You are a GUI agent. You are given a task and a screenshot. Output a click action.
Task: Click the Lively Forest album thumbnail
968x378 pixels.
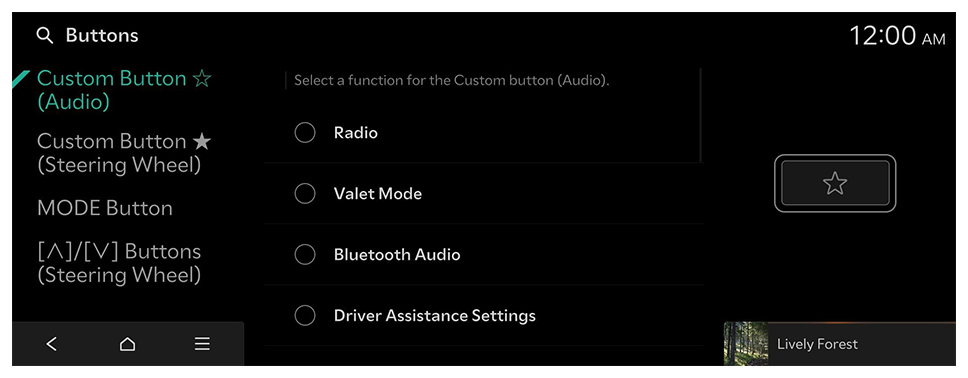tap(746, 344)
